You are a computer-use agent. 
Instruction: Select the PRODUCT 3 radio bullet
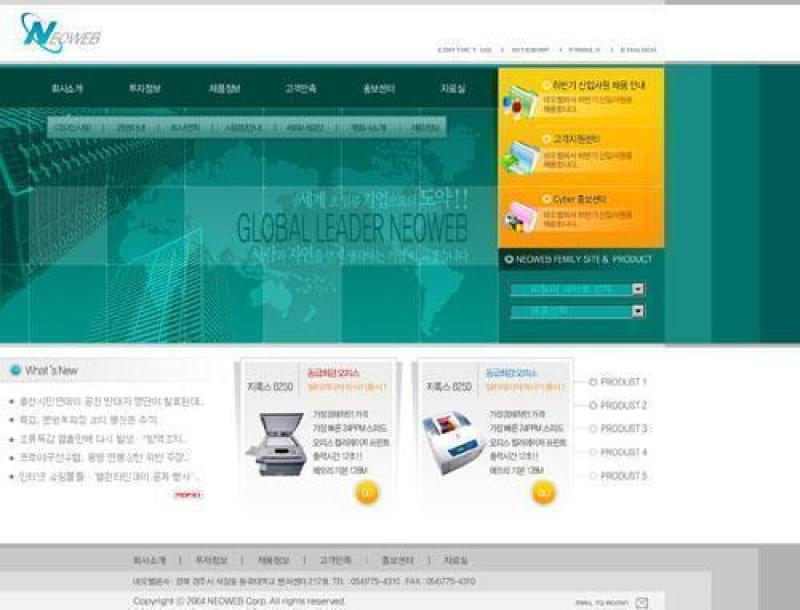click(x=593, y=429)
